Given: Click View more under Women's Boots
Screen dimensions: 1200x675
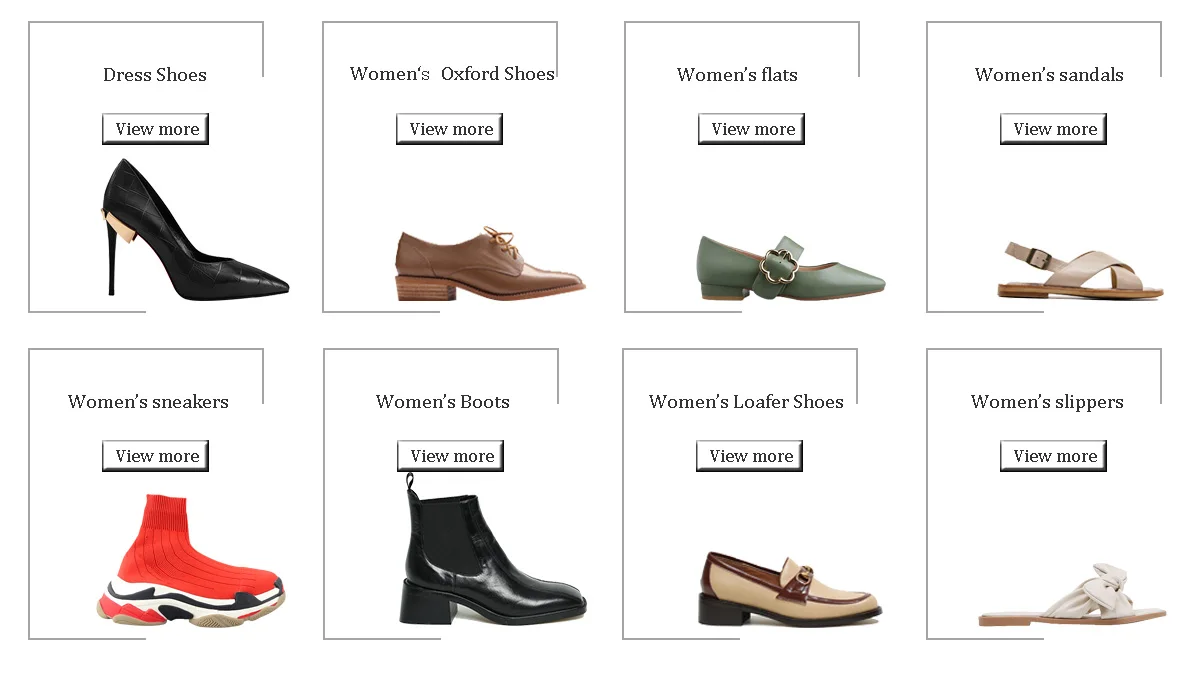Looking at the screenshot, I should 451,456.
